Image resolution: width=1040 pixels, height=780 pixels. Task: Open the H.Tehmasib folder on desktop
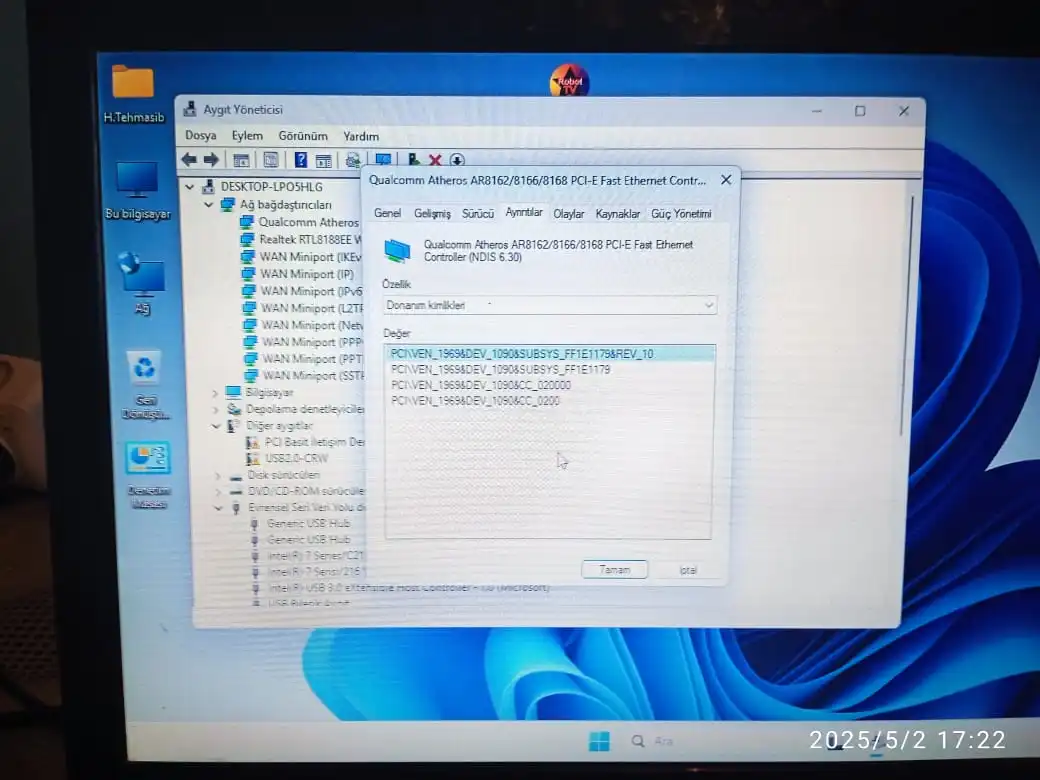click(x=133, y=94)
